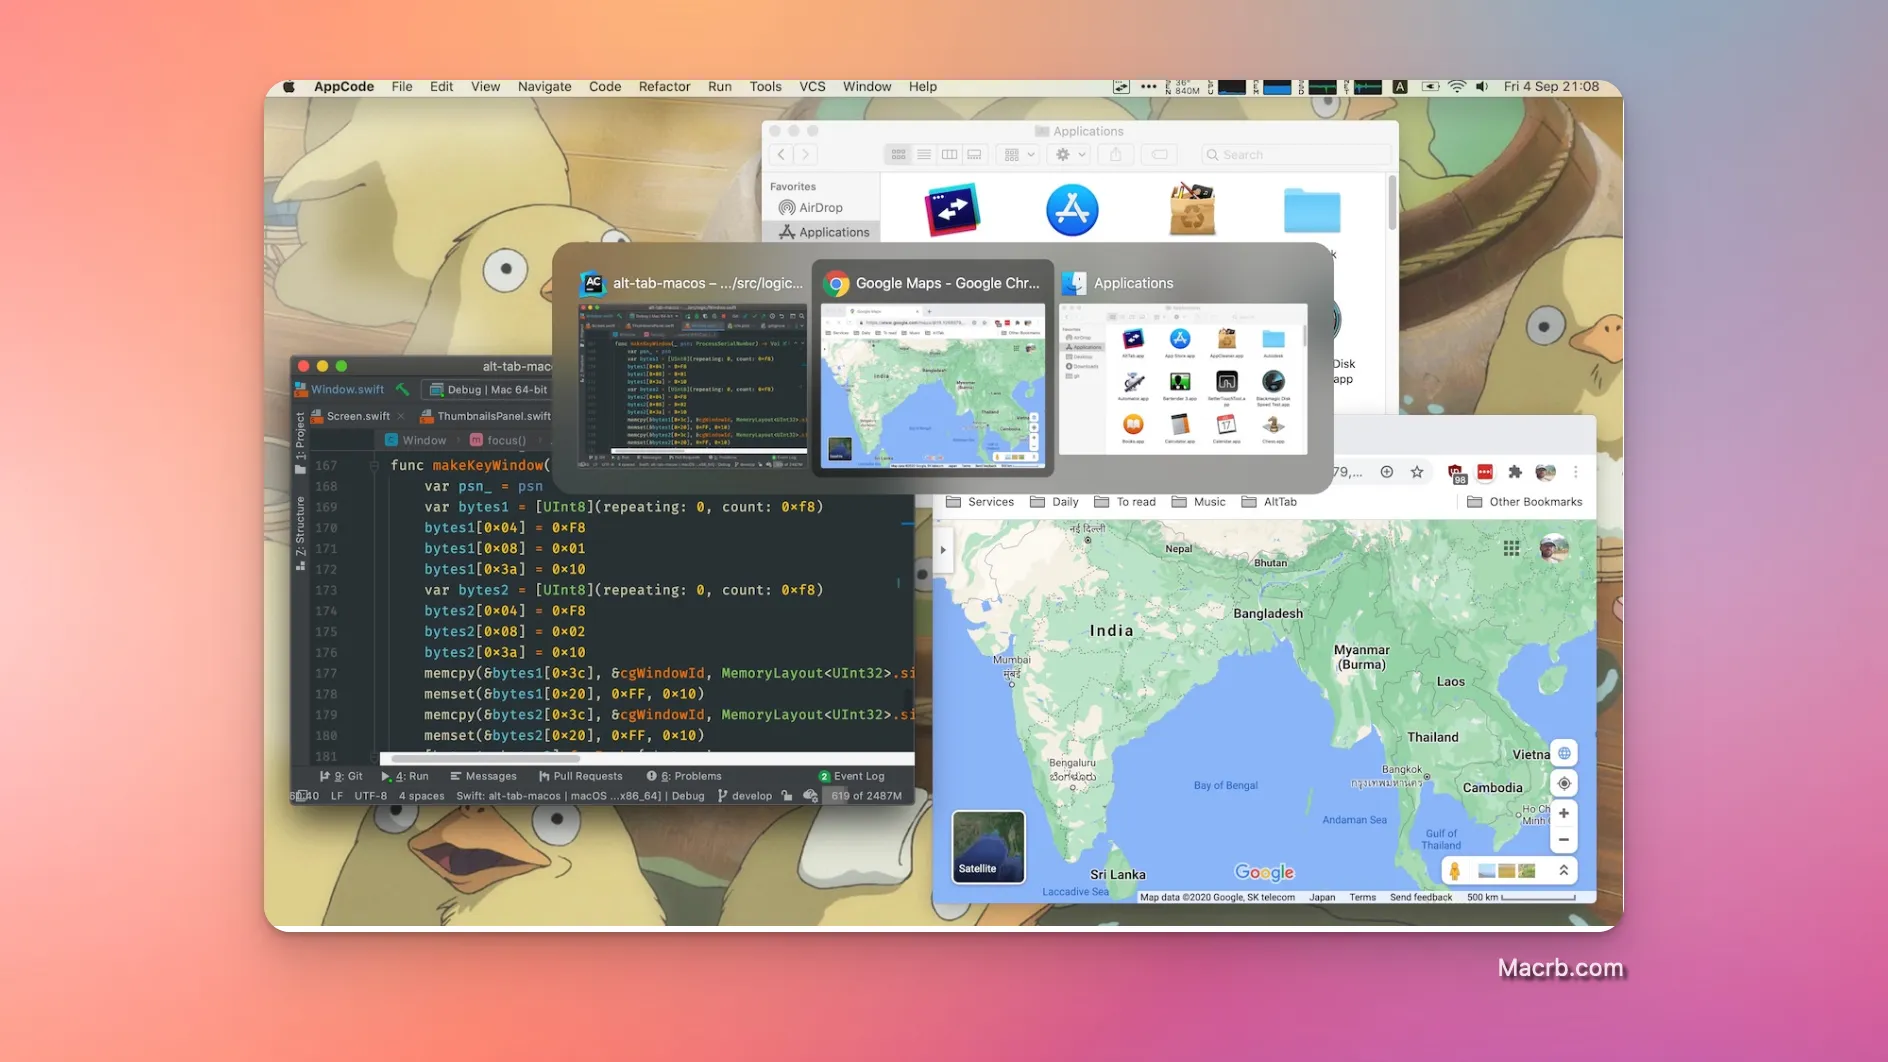Viewport: 1888px width, 1062px height.
Task: Open the Chrome three-dot menu
Action: [1576, 472]
